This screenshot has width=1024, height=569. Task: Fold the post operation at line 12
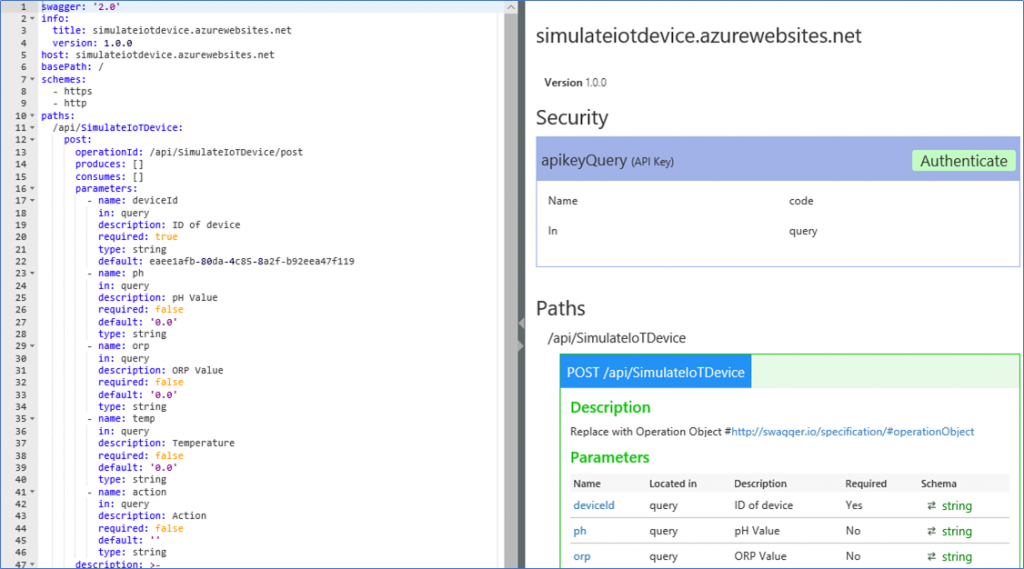pyautogui.click(x=33, y=140)
